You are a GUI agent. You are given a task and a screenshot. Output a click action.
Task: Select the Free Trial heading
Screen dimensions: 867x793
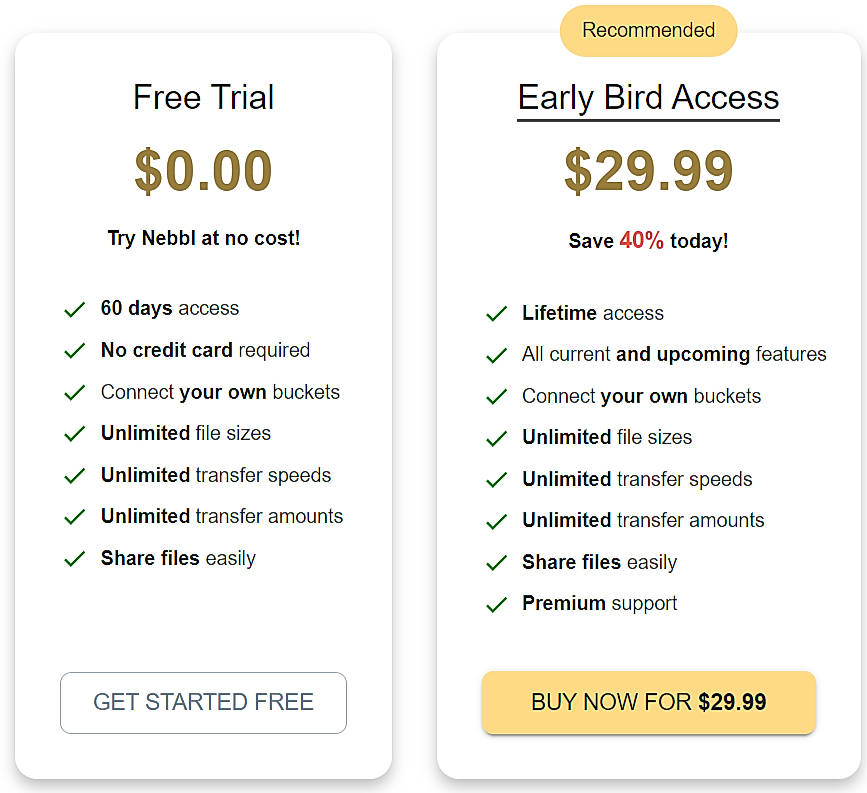coord(203,97)
